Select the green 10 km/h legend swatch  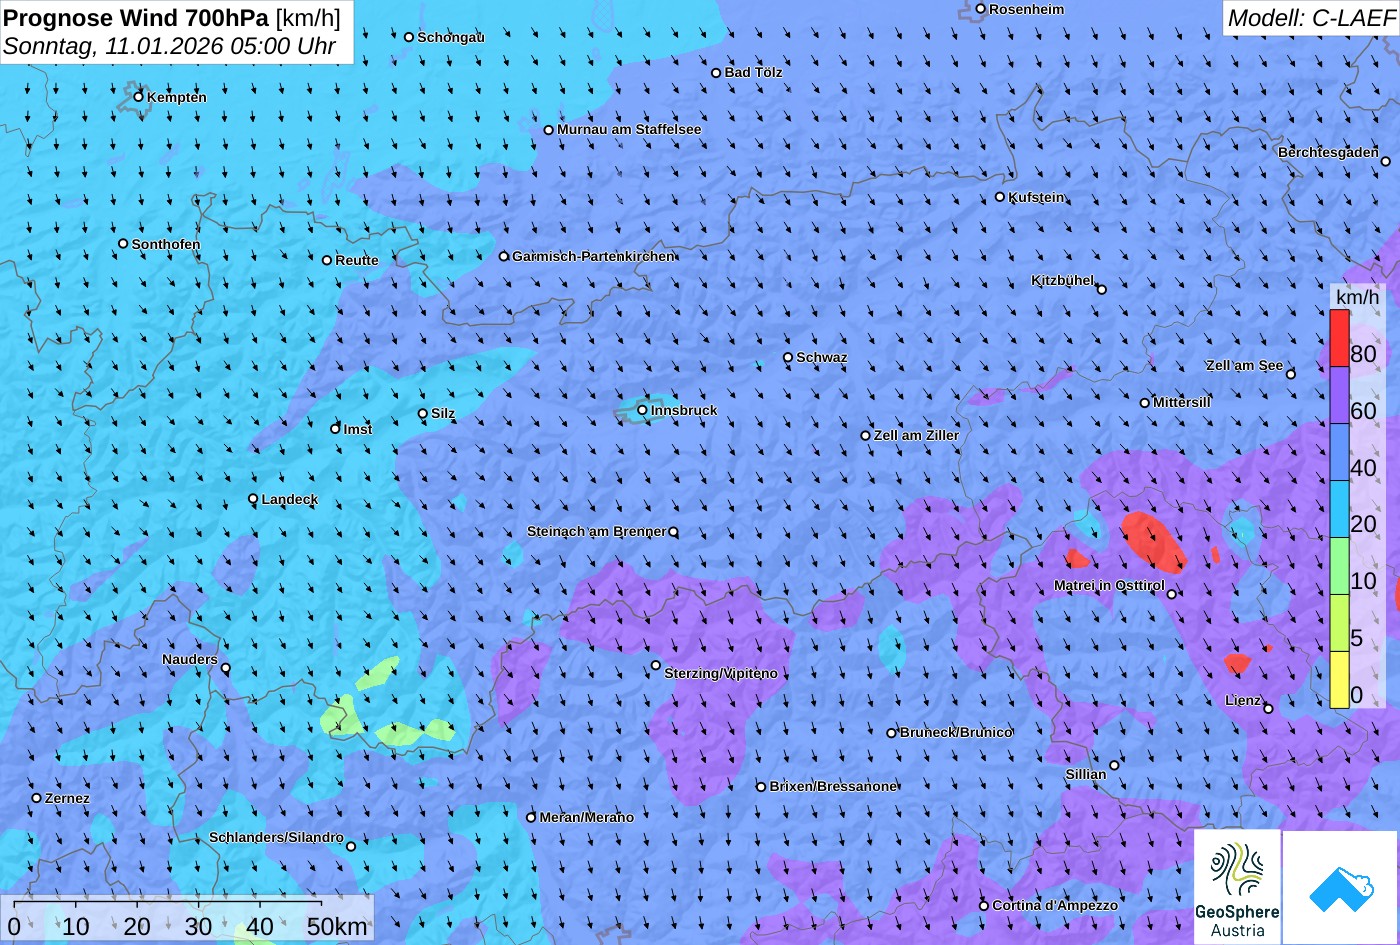point(1339,566)
